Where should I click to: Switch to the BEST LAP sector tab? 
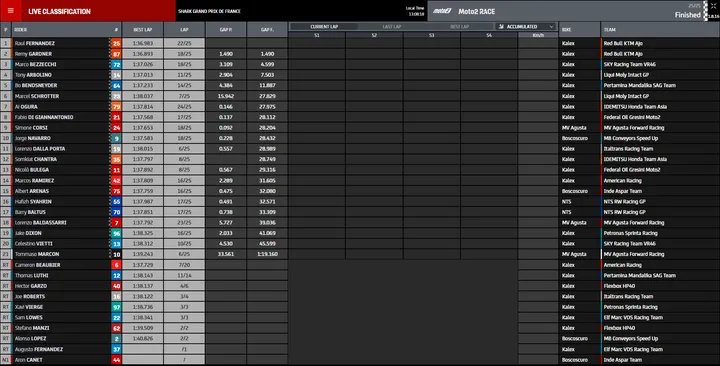point(459,27)
